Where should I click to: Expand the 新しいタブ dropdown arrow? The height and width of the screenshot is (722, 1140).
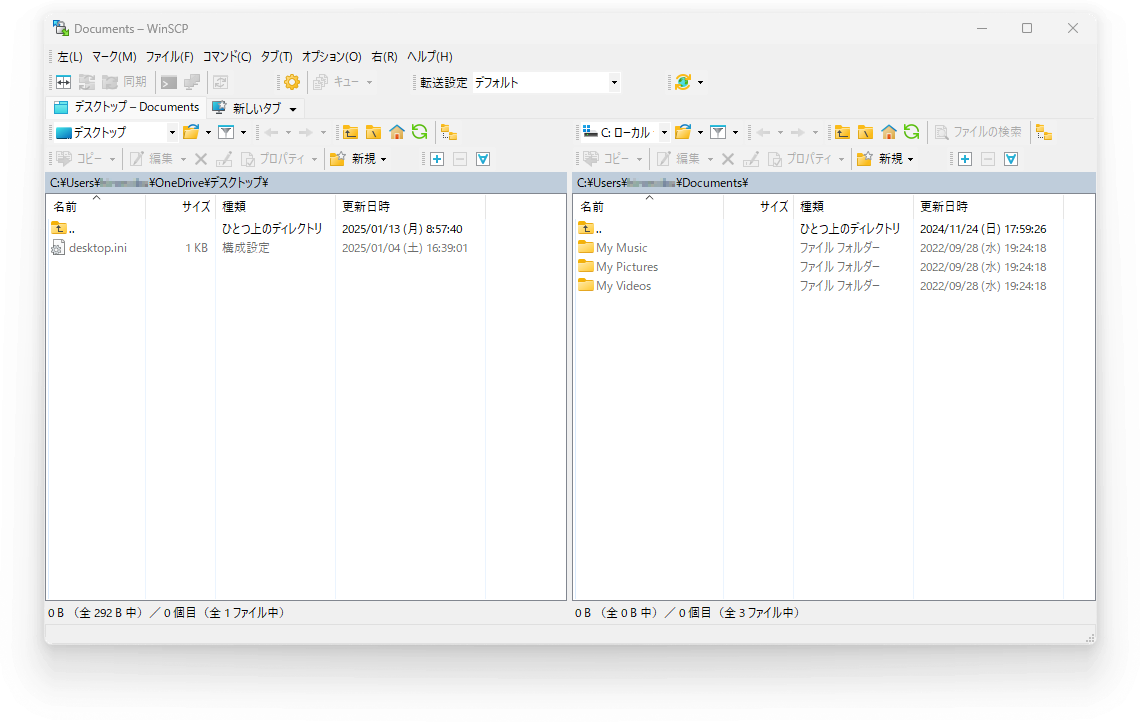click(x=293, y=109)
